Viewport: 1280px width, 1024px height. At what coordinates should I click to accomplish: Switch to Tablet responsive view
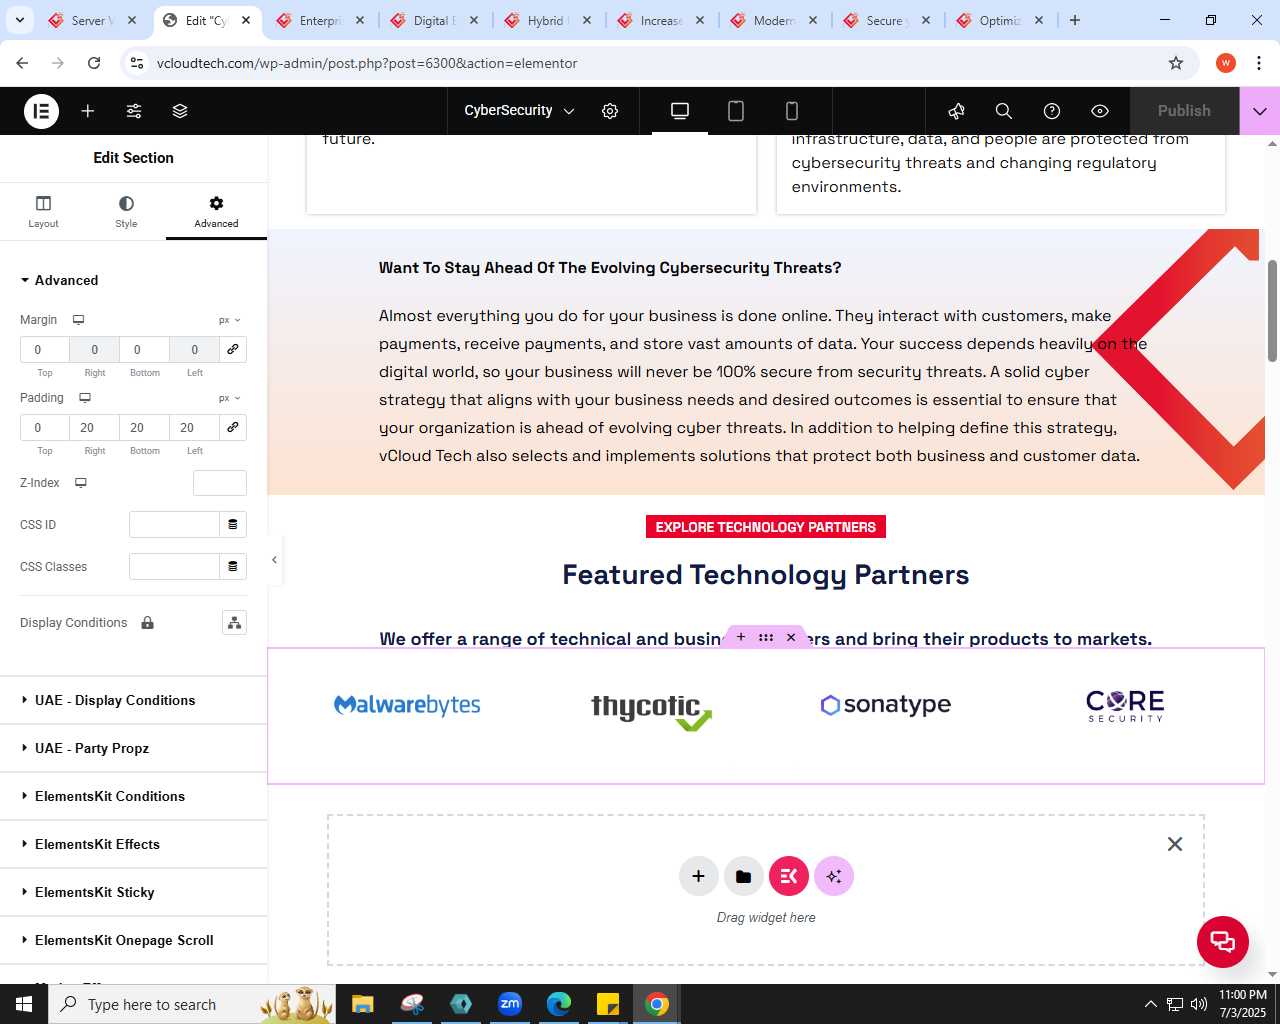[x=736, y=111]
